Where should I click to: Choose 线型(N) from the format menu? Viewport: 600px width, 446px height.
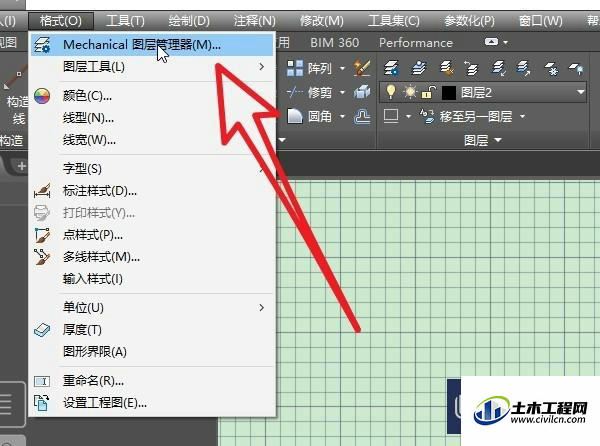[152, 118]
